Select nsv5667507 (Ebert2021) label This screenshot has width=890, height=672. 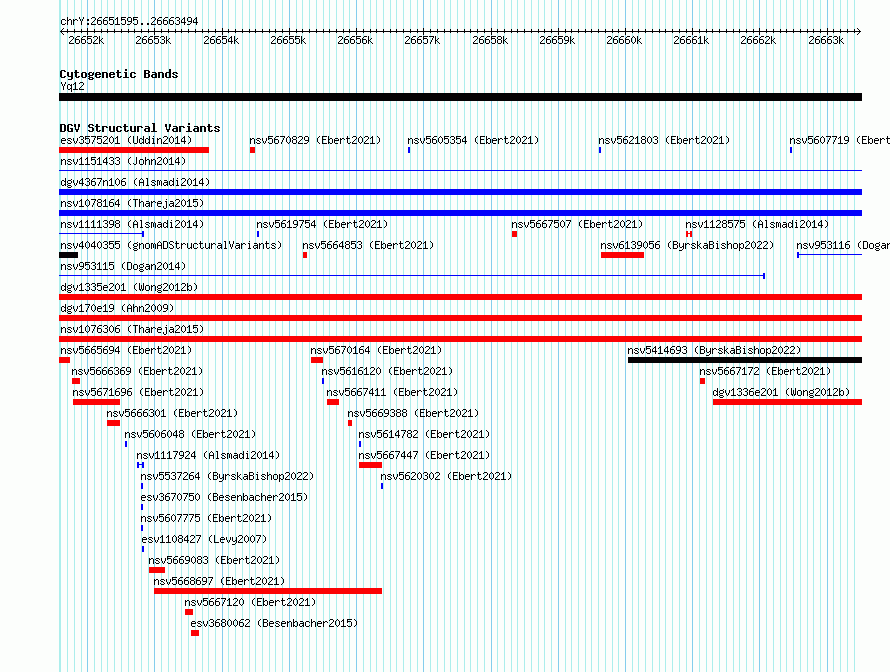click(577, 224)
